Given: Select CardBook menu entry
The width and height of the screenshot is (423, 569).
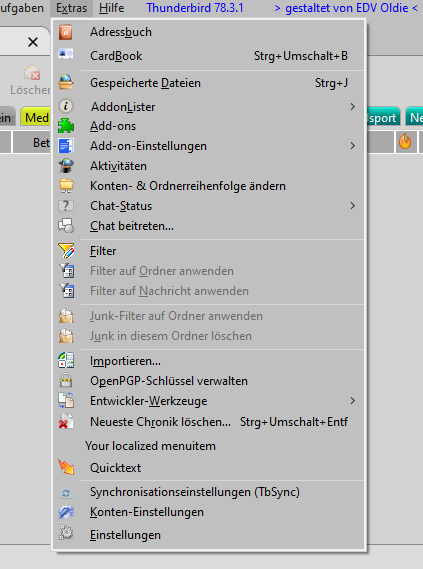Looking at the screenshot, I should tap(209, 56).
